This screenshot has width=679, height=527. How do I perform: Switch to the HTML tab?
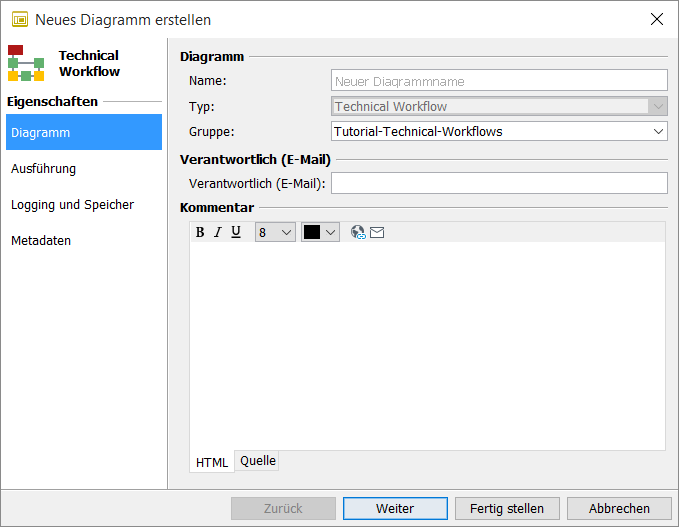click(x=212, y=462)
